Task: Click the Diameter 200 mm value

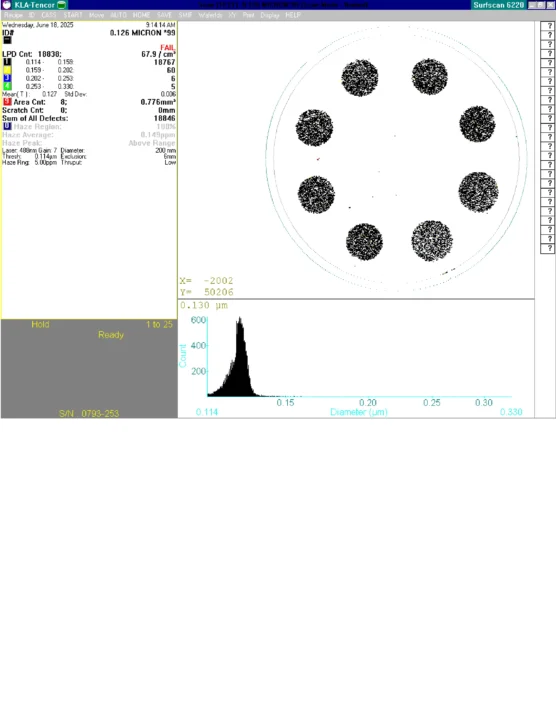Action: click(x=165, y=151)
